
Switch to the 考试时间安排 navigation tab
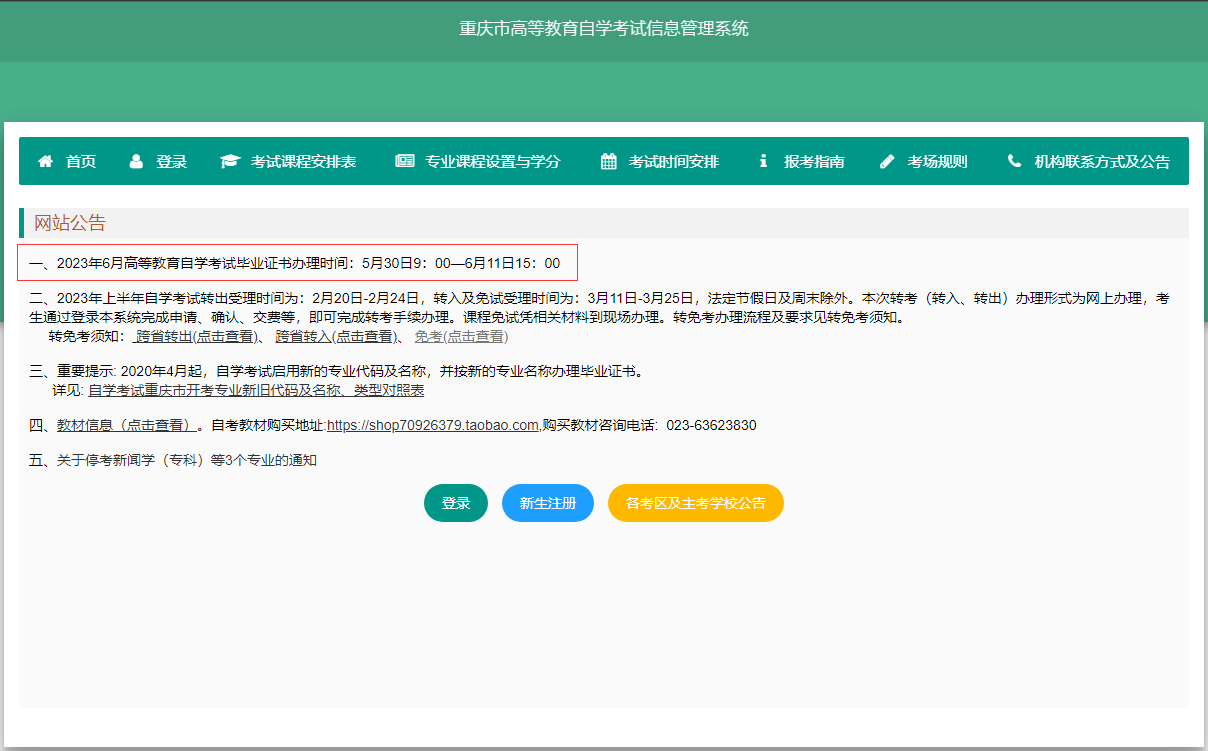(x=676, y=161)
